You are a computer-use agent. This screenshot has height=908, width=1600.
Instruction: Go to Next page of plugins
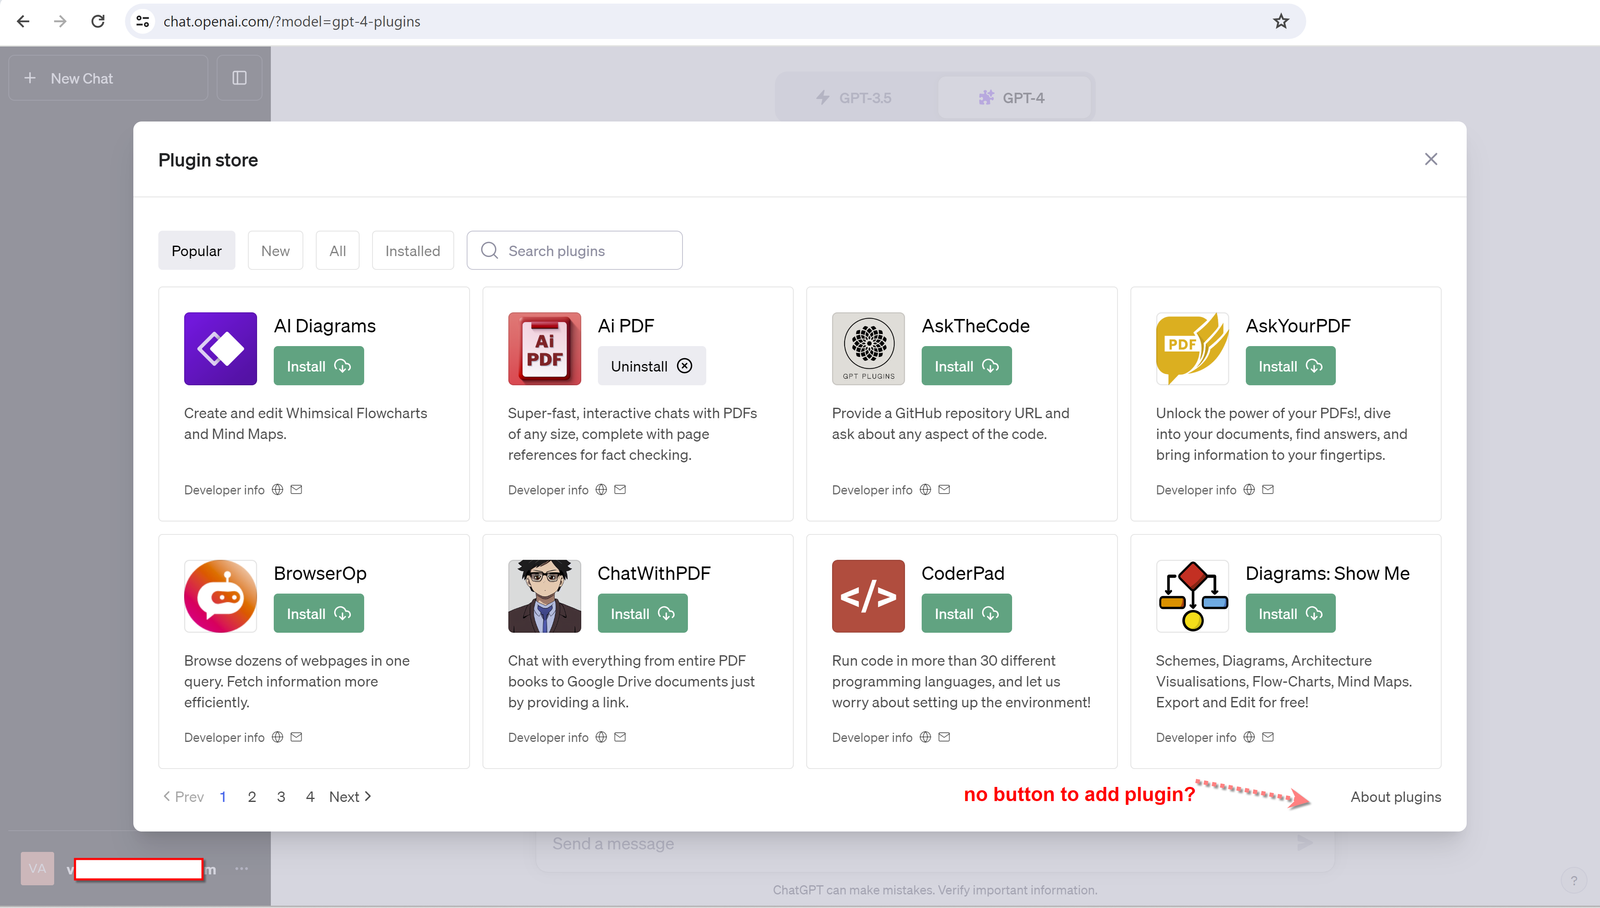(x=350, y=797)
